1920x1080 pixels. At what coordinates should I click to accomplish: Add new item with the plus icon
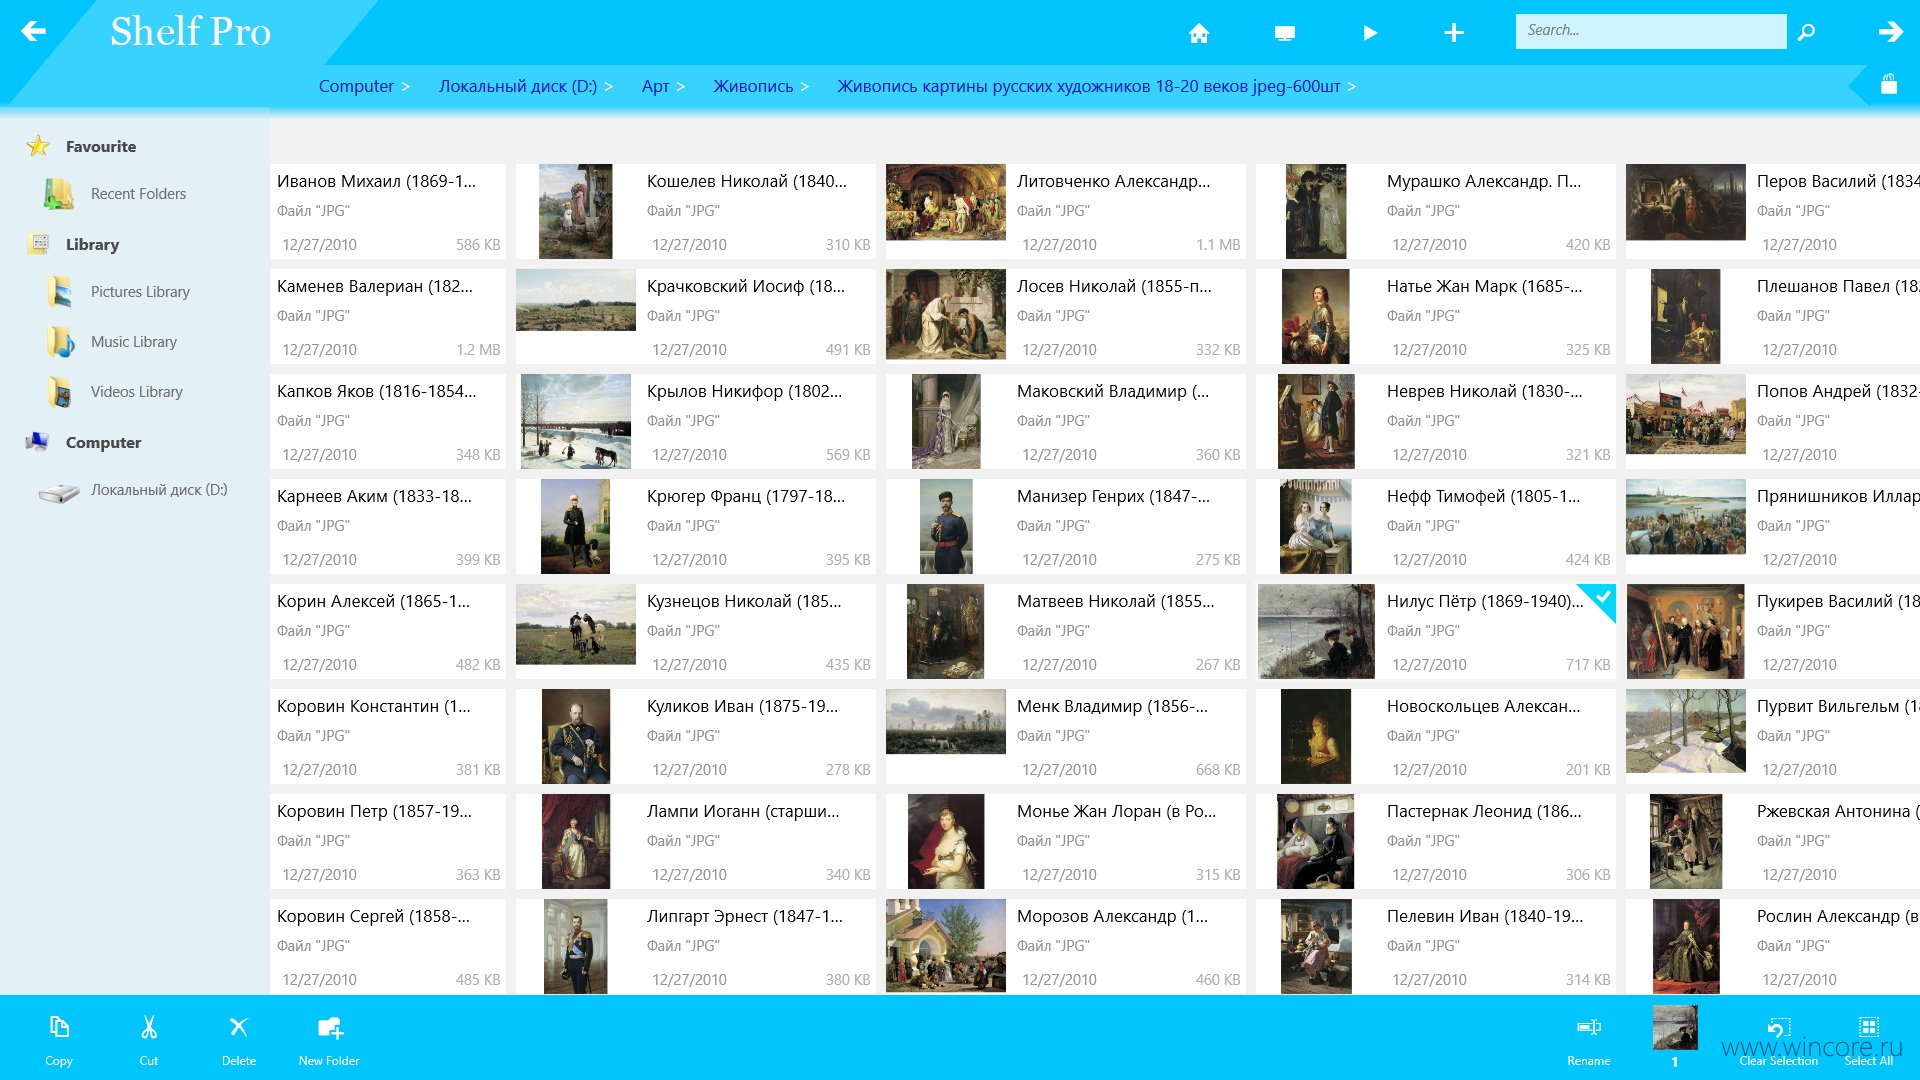1454,33
